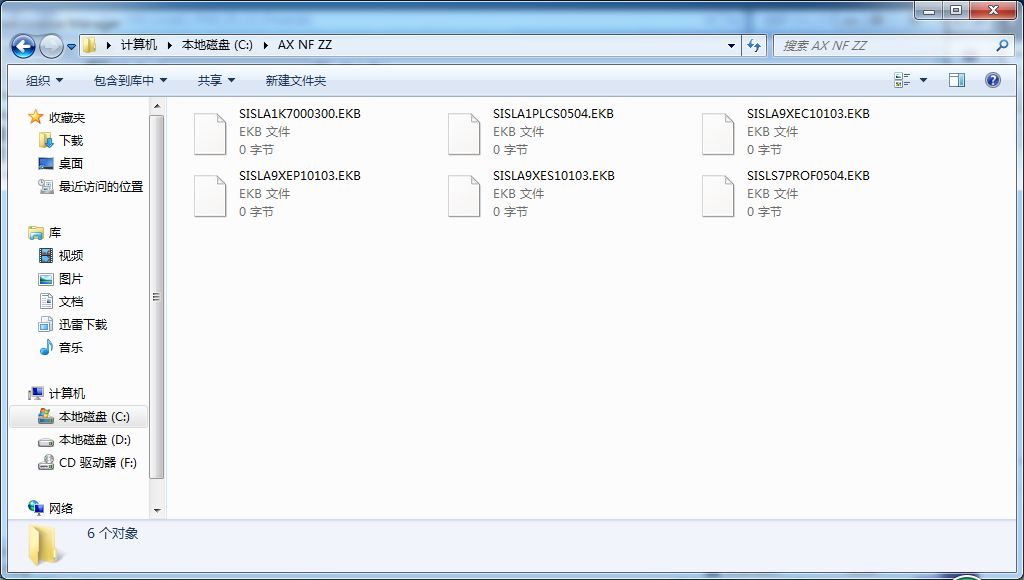Expand the 包含到库中 dropdown
This screenshot has width=1024, height=580.
tap(130, 80)
